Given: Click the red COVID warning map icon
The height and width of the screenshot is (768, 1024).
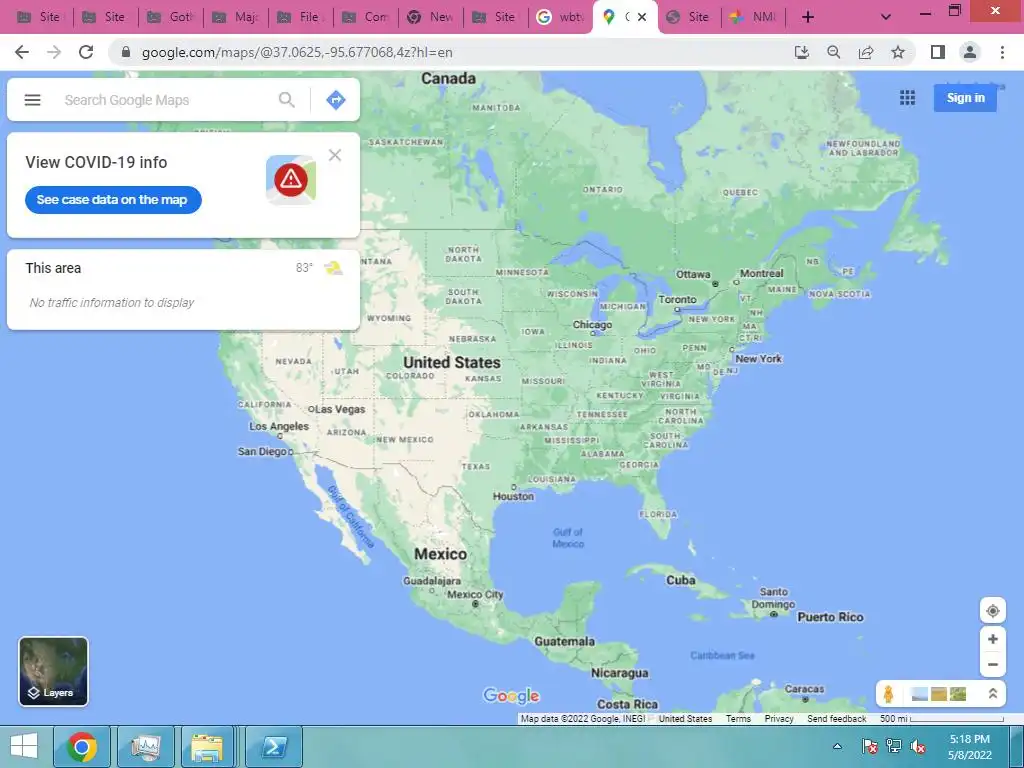Looking at the screenshot, I should click(291, 179).
